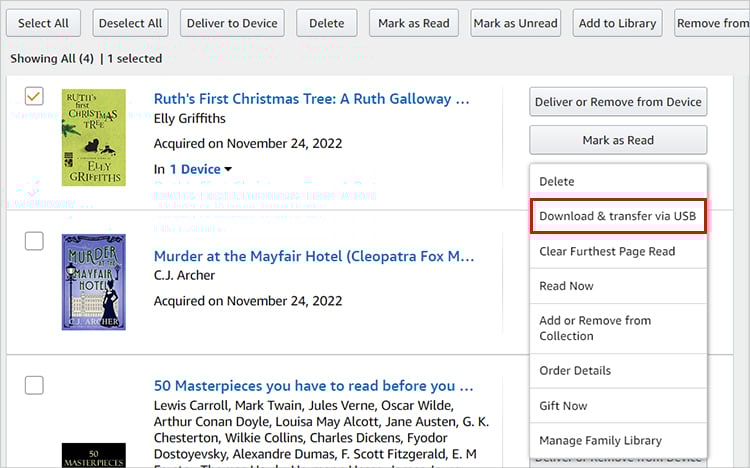Choose 'Gift Now' menu entry
The height and width of the screenshot is (468, 750).
563,406
